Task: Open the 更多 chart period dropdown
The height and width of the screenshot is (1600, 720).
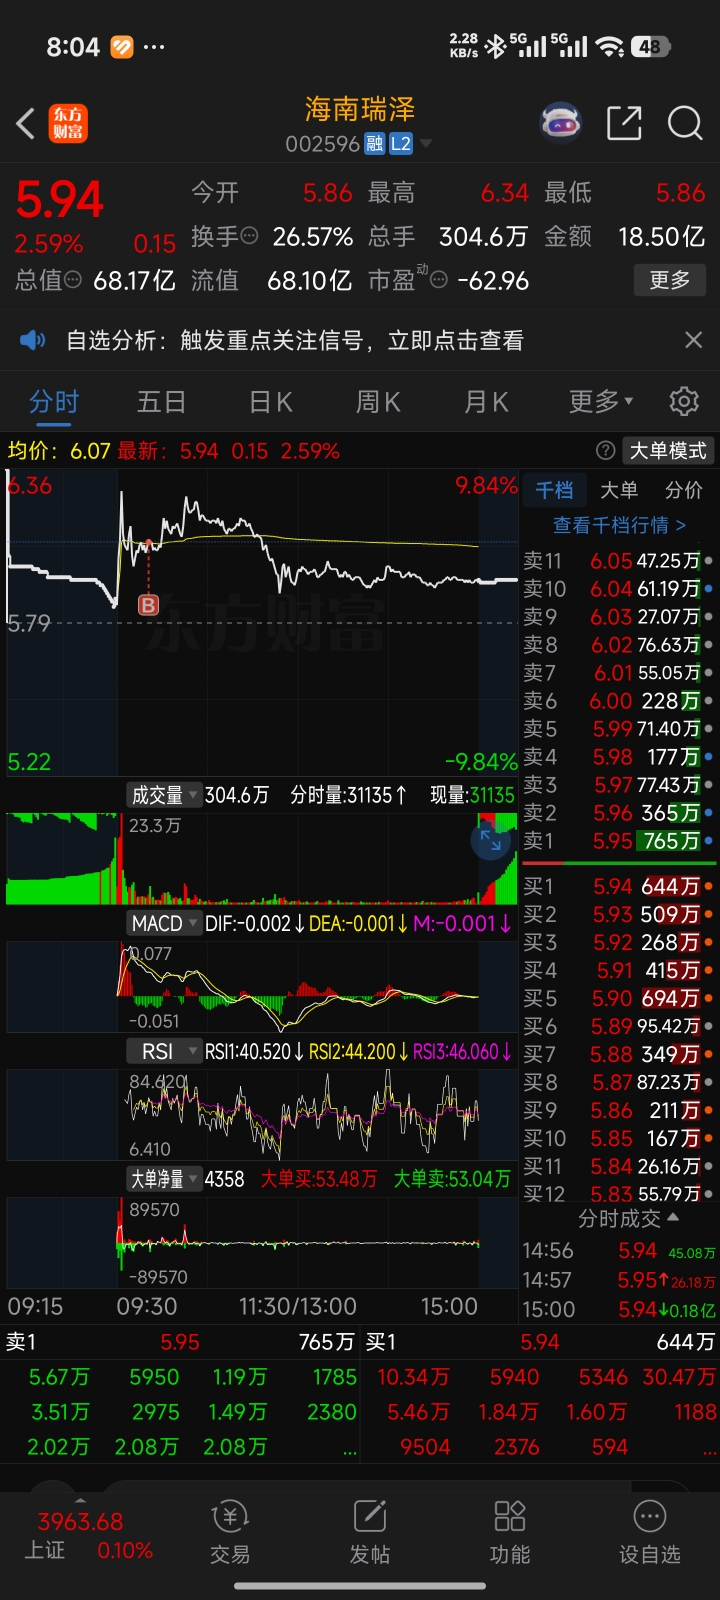Action: tap(601, 401)
